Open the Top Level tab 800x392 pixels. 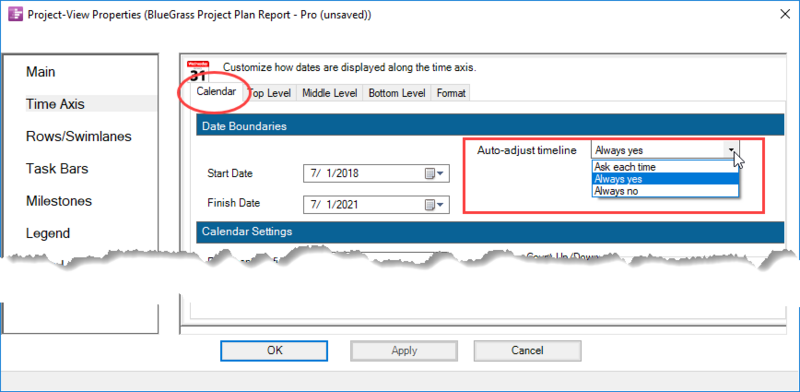(269, 93)
